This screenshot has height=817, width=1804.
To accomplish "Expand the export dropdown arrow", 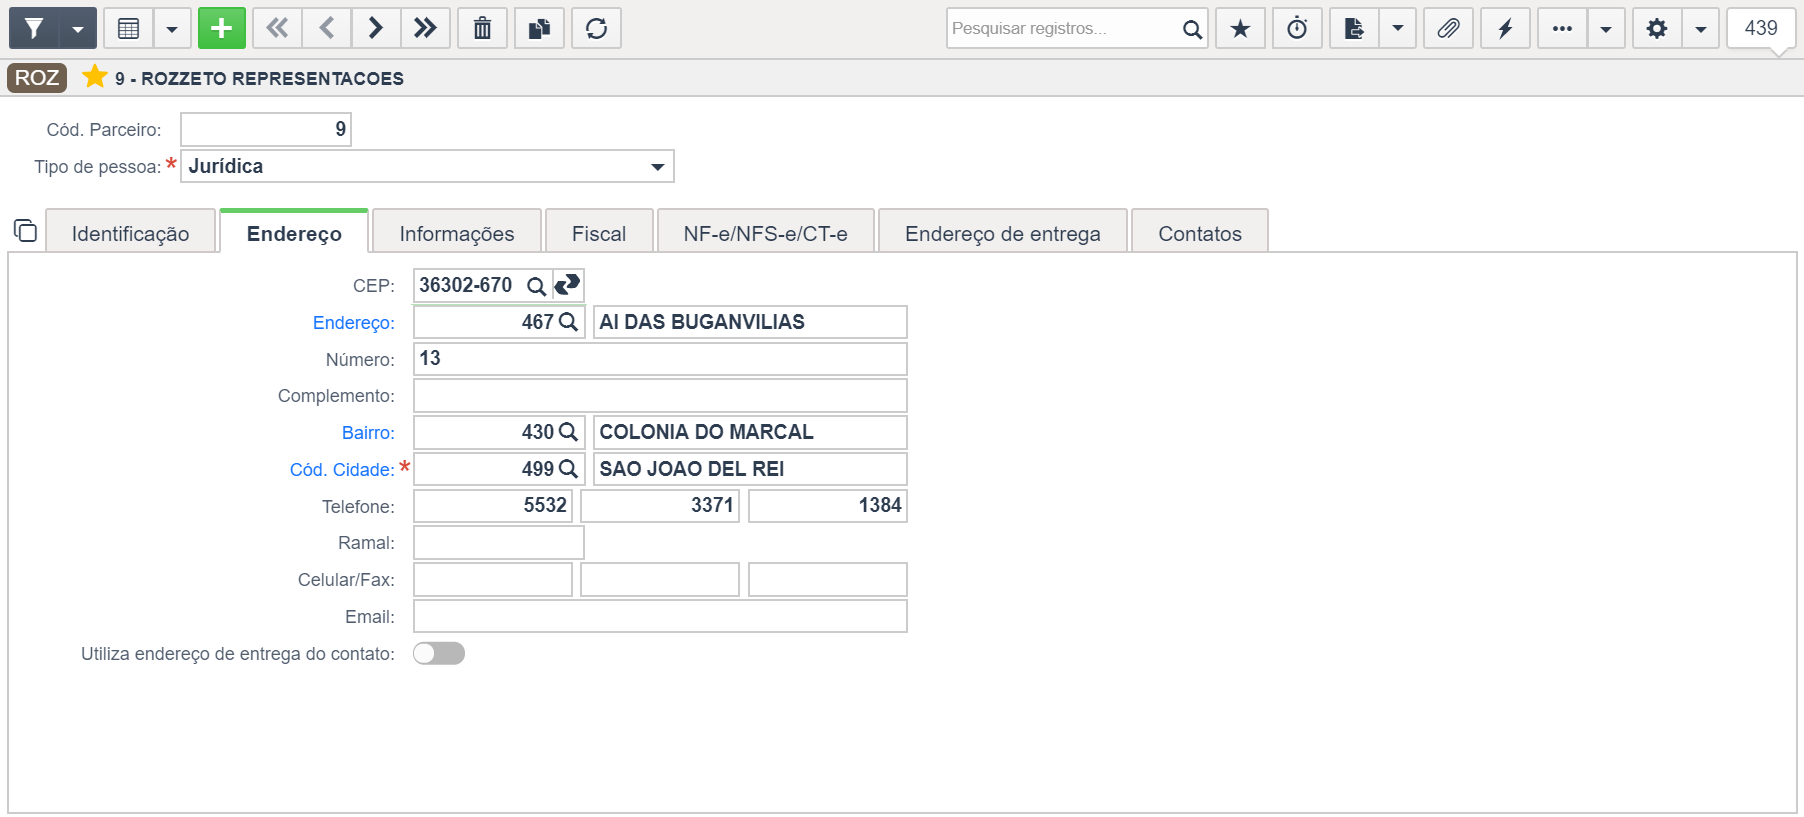I will 1398,28.
